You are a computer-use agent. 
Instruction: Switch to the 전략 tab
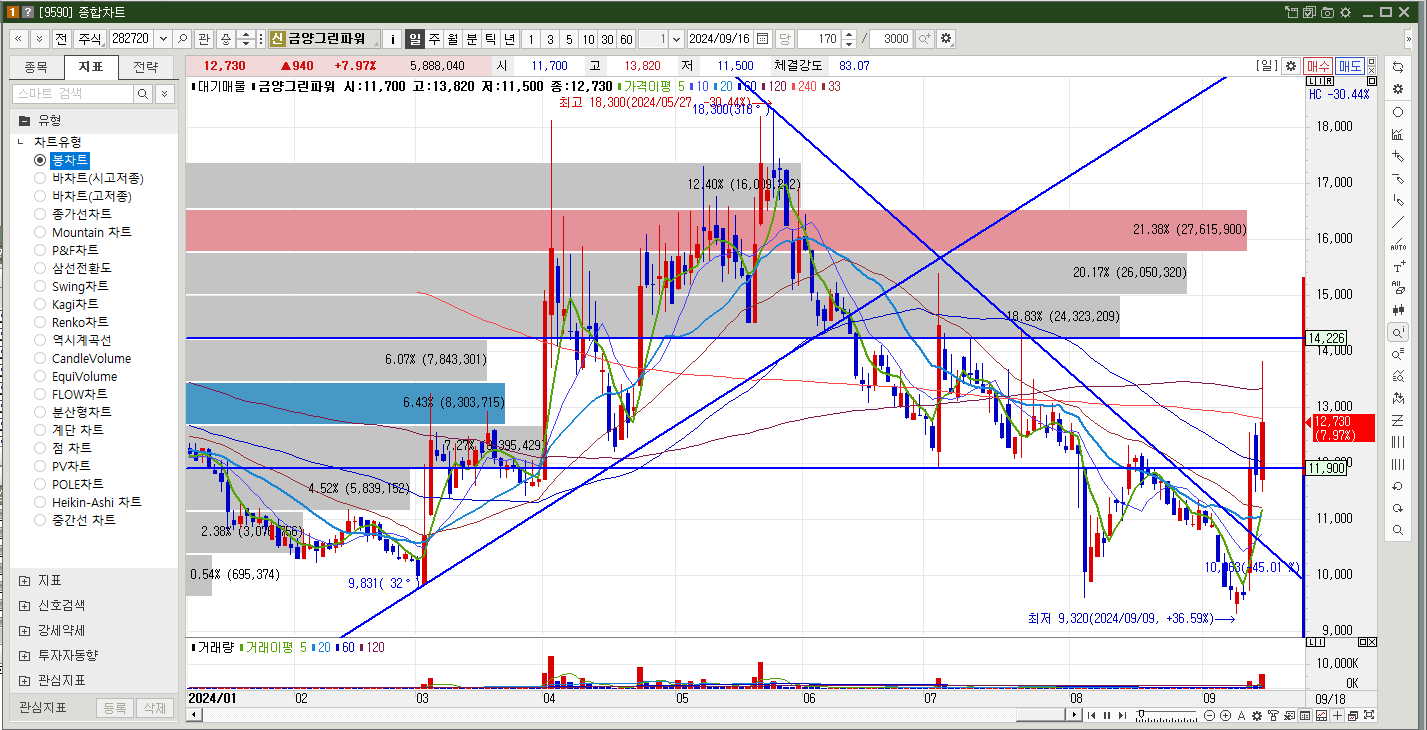pyautogui.click(x=146, y=67)
